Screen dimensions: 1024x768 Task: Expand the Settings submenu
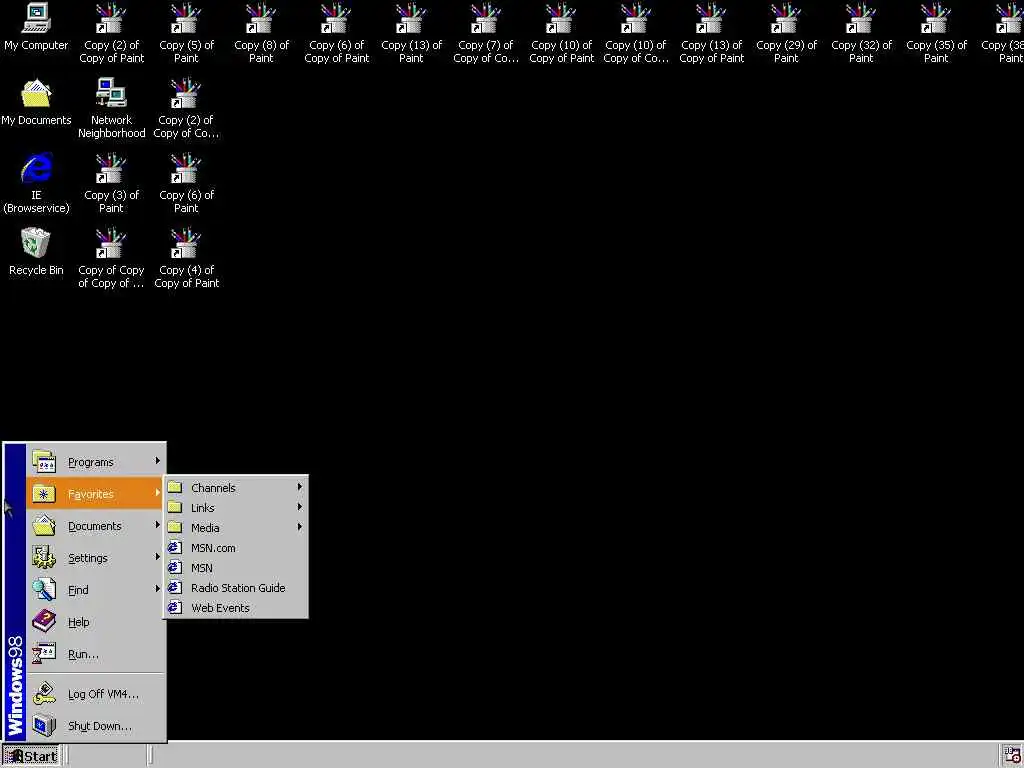[x=95, y=558]
